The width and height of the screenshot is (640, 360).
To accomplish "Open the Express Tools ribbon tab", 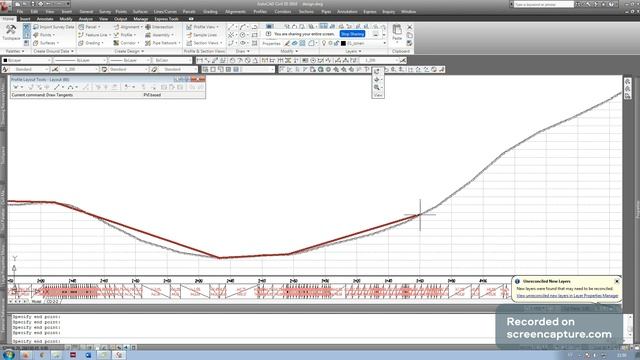I will (166, 19).
